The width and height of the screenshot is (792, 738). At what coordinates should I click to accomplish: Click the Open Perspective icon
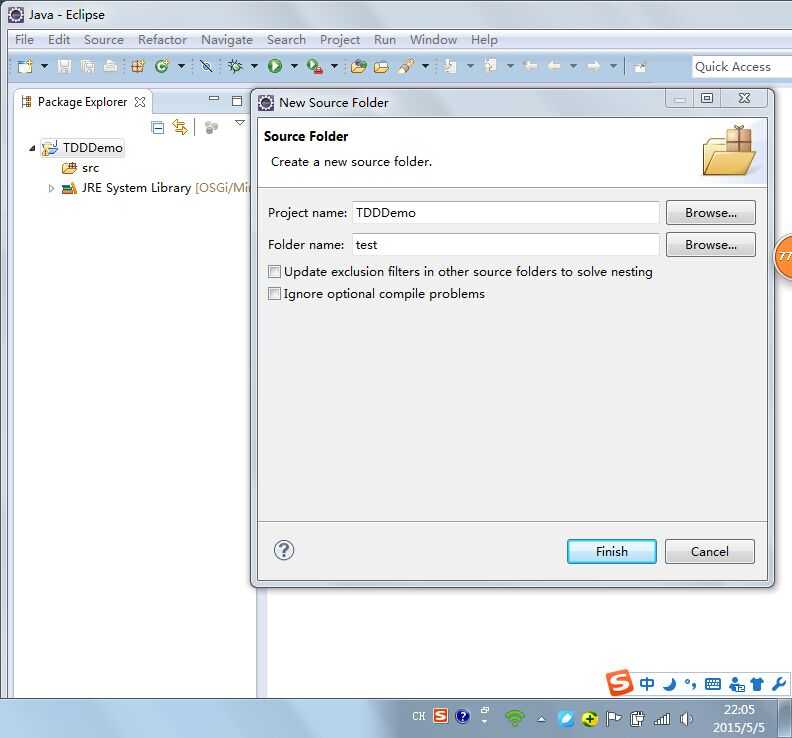pos(640,67)
